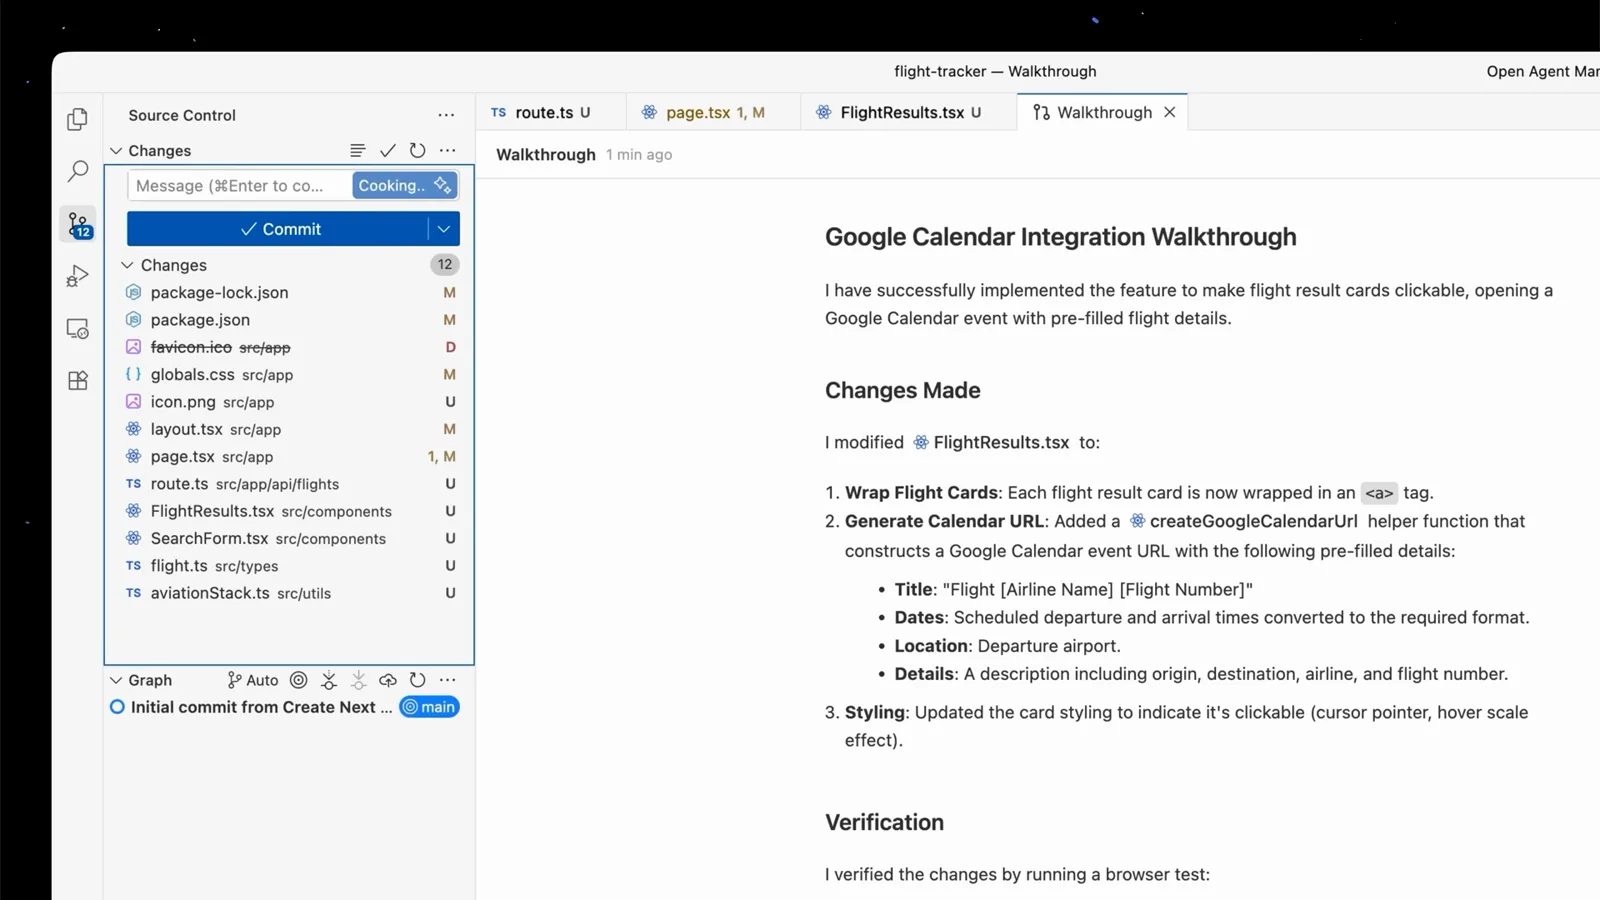The width and height of the screenshot is (1600, 900).
Task: Open SearchForm.tsx in changes list
Action: pos(289,538)
